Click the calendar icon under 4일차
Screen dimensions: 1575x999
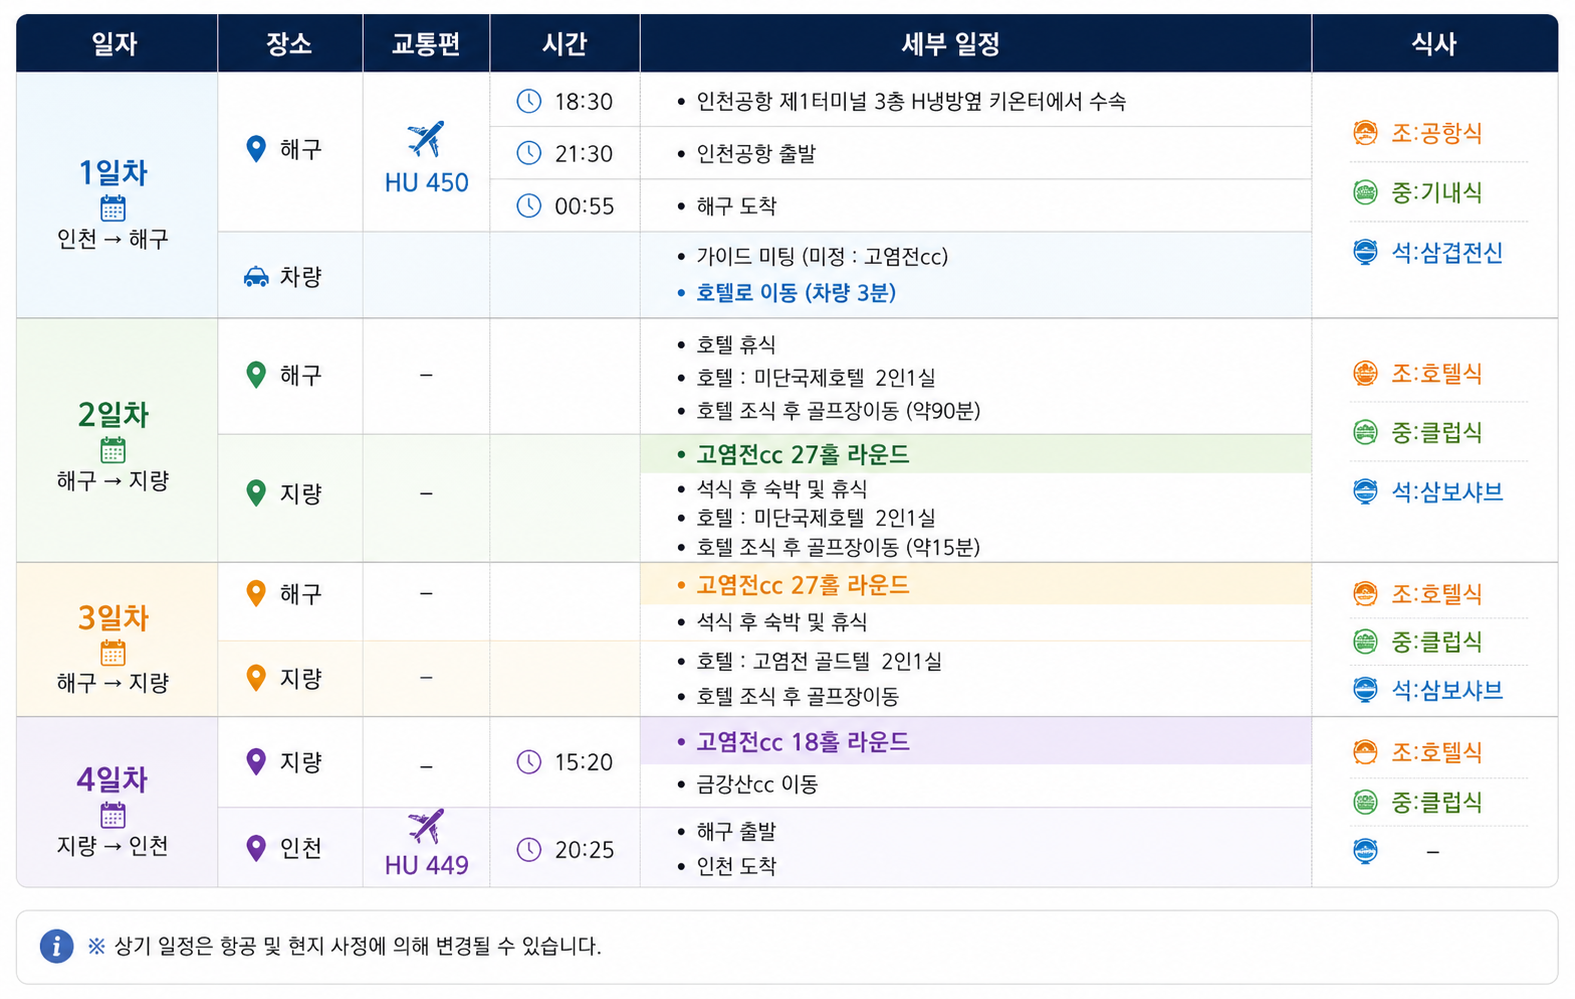113,815
